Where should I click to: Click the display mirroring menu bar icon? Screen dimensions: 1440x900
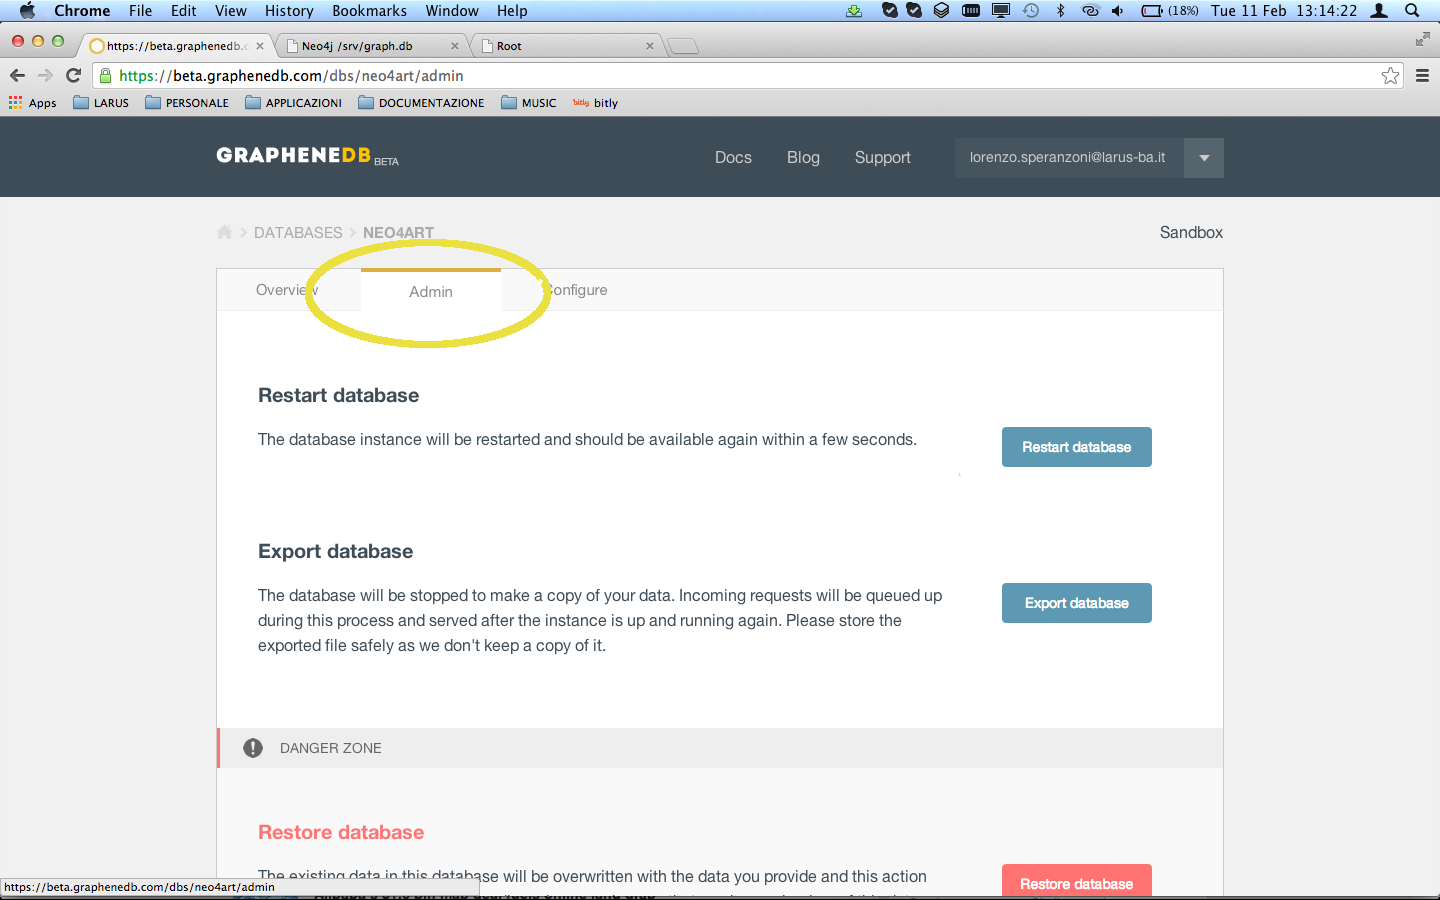pos(1001,10)
